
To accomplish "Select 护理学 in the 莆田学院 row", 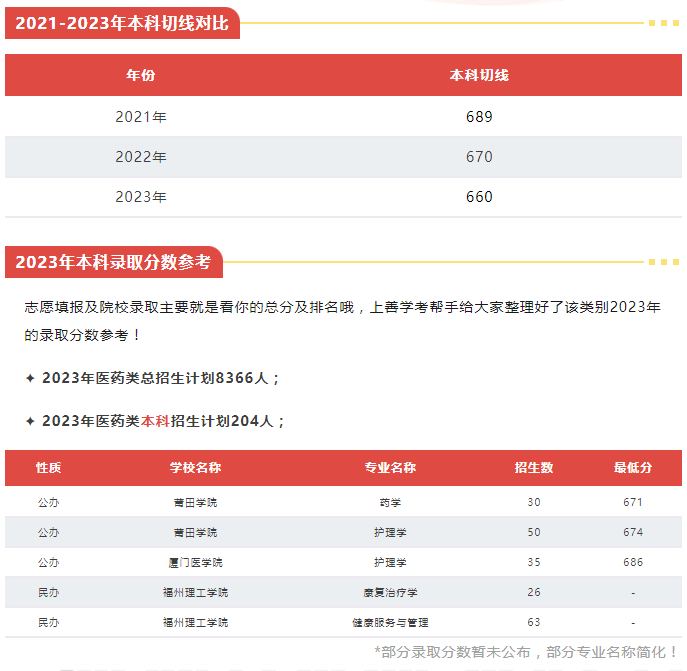I will pos(390,532).
